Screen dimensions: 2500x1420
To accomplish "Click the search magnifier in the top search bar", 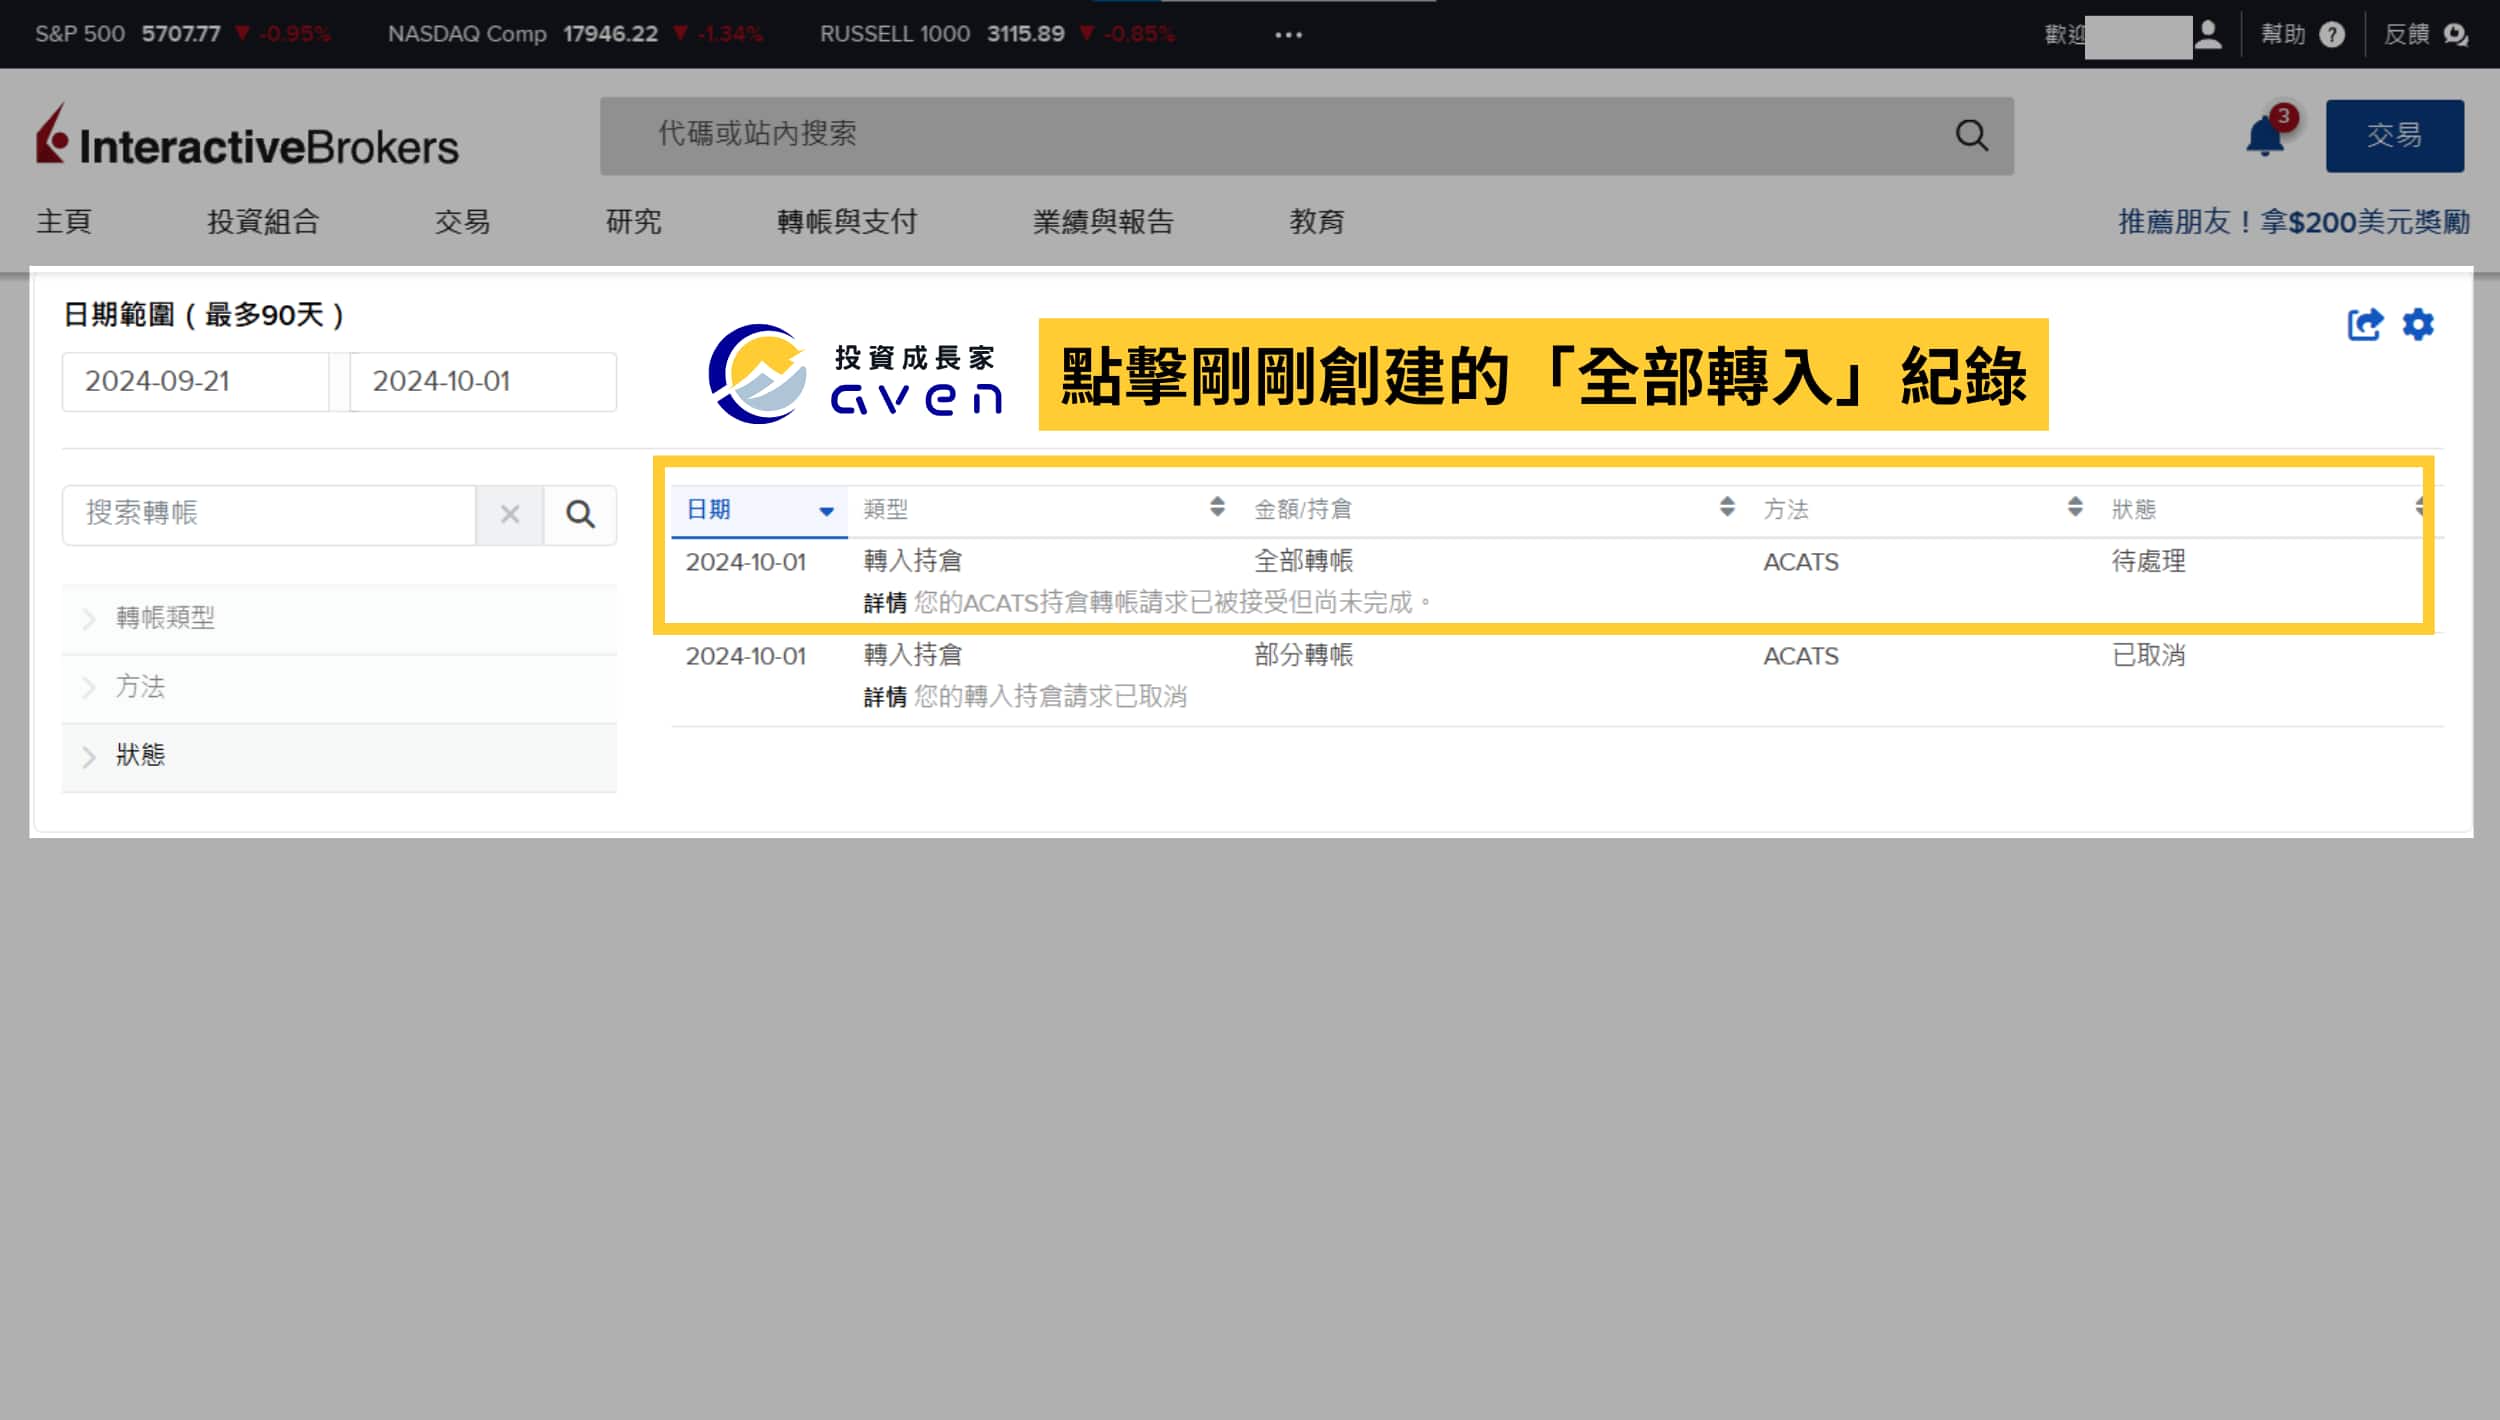I will [1972, 135].
